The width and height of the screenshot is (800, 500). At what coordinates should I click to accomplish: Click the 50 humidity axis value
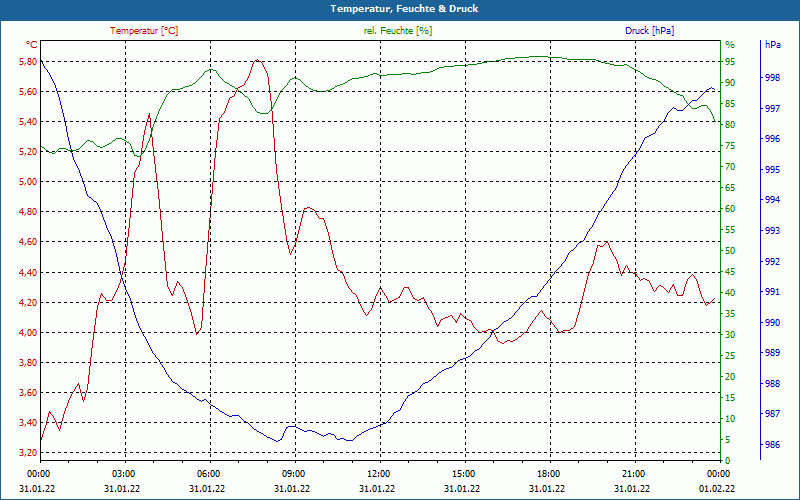[730, 251]
